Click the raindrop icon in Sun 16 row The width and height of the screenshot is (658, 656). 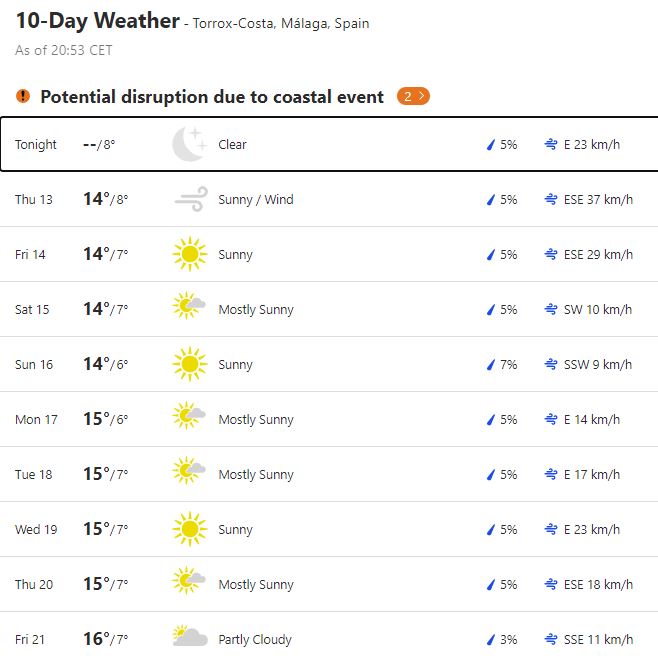click(491, 365)
